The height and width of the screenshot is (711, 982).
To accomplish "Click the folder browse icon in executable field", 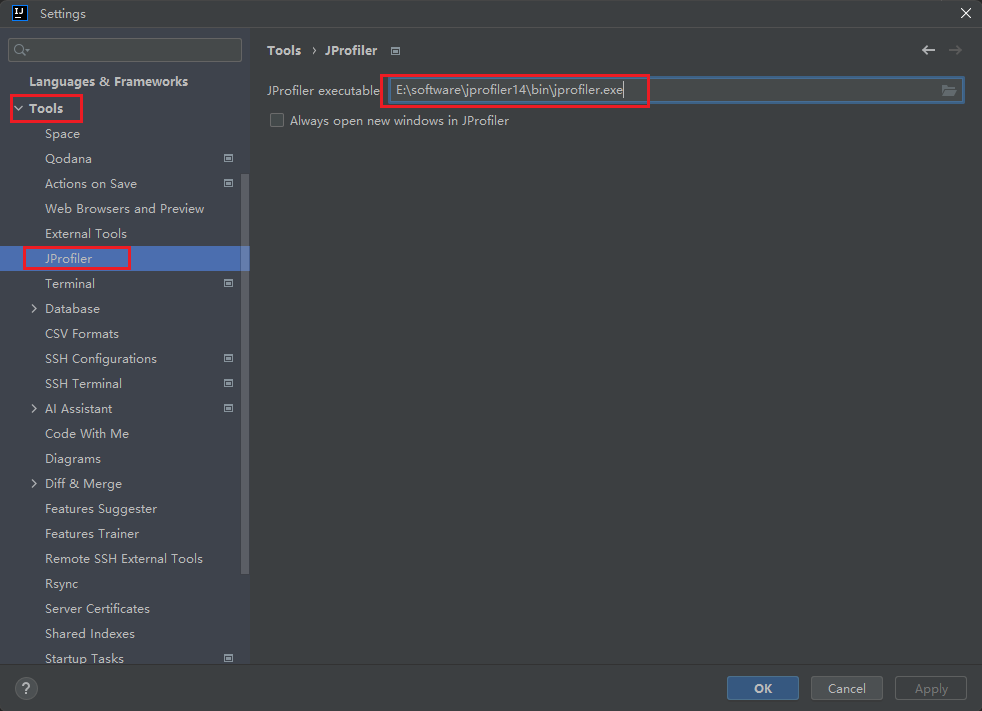I will tap(949, 90).
